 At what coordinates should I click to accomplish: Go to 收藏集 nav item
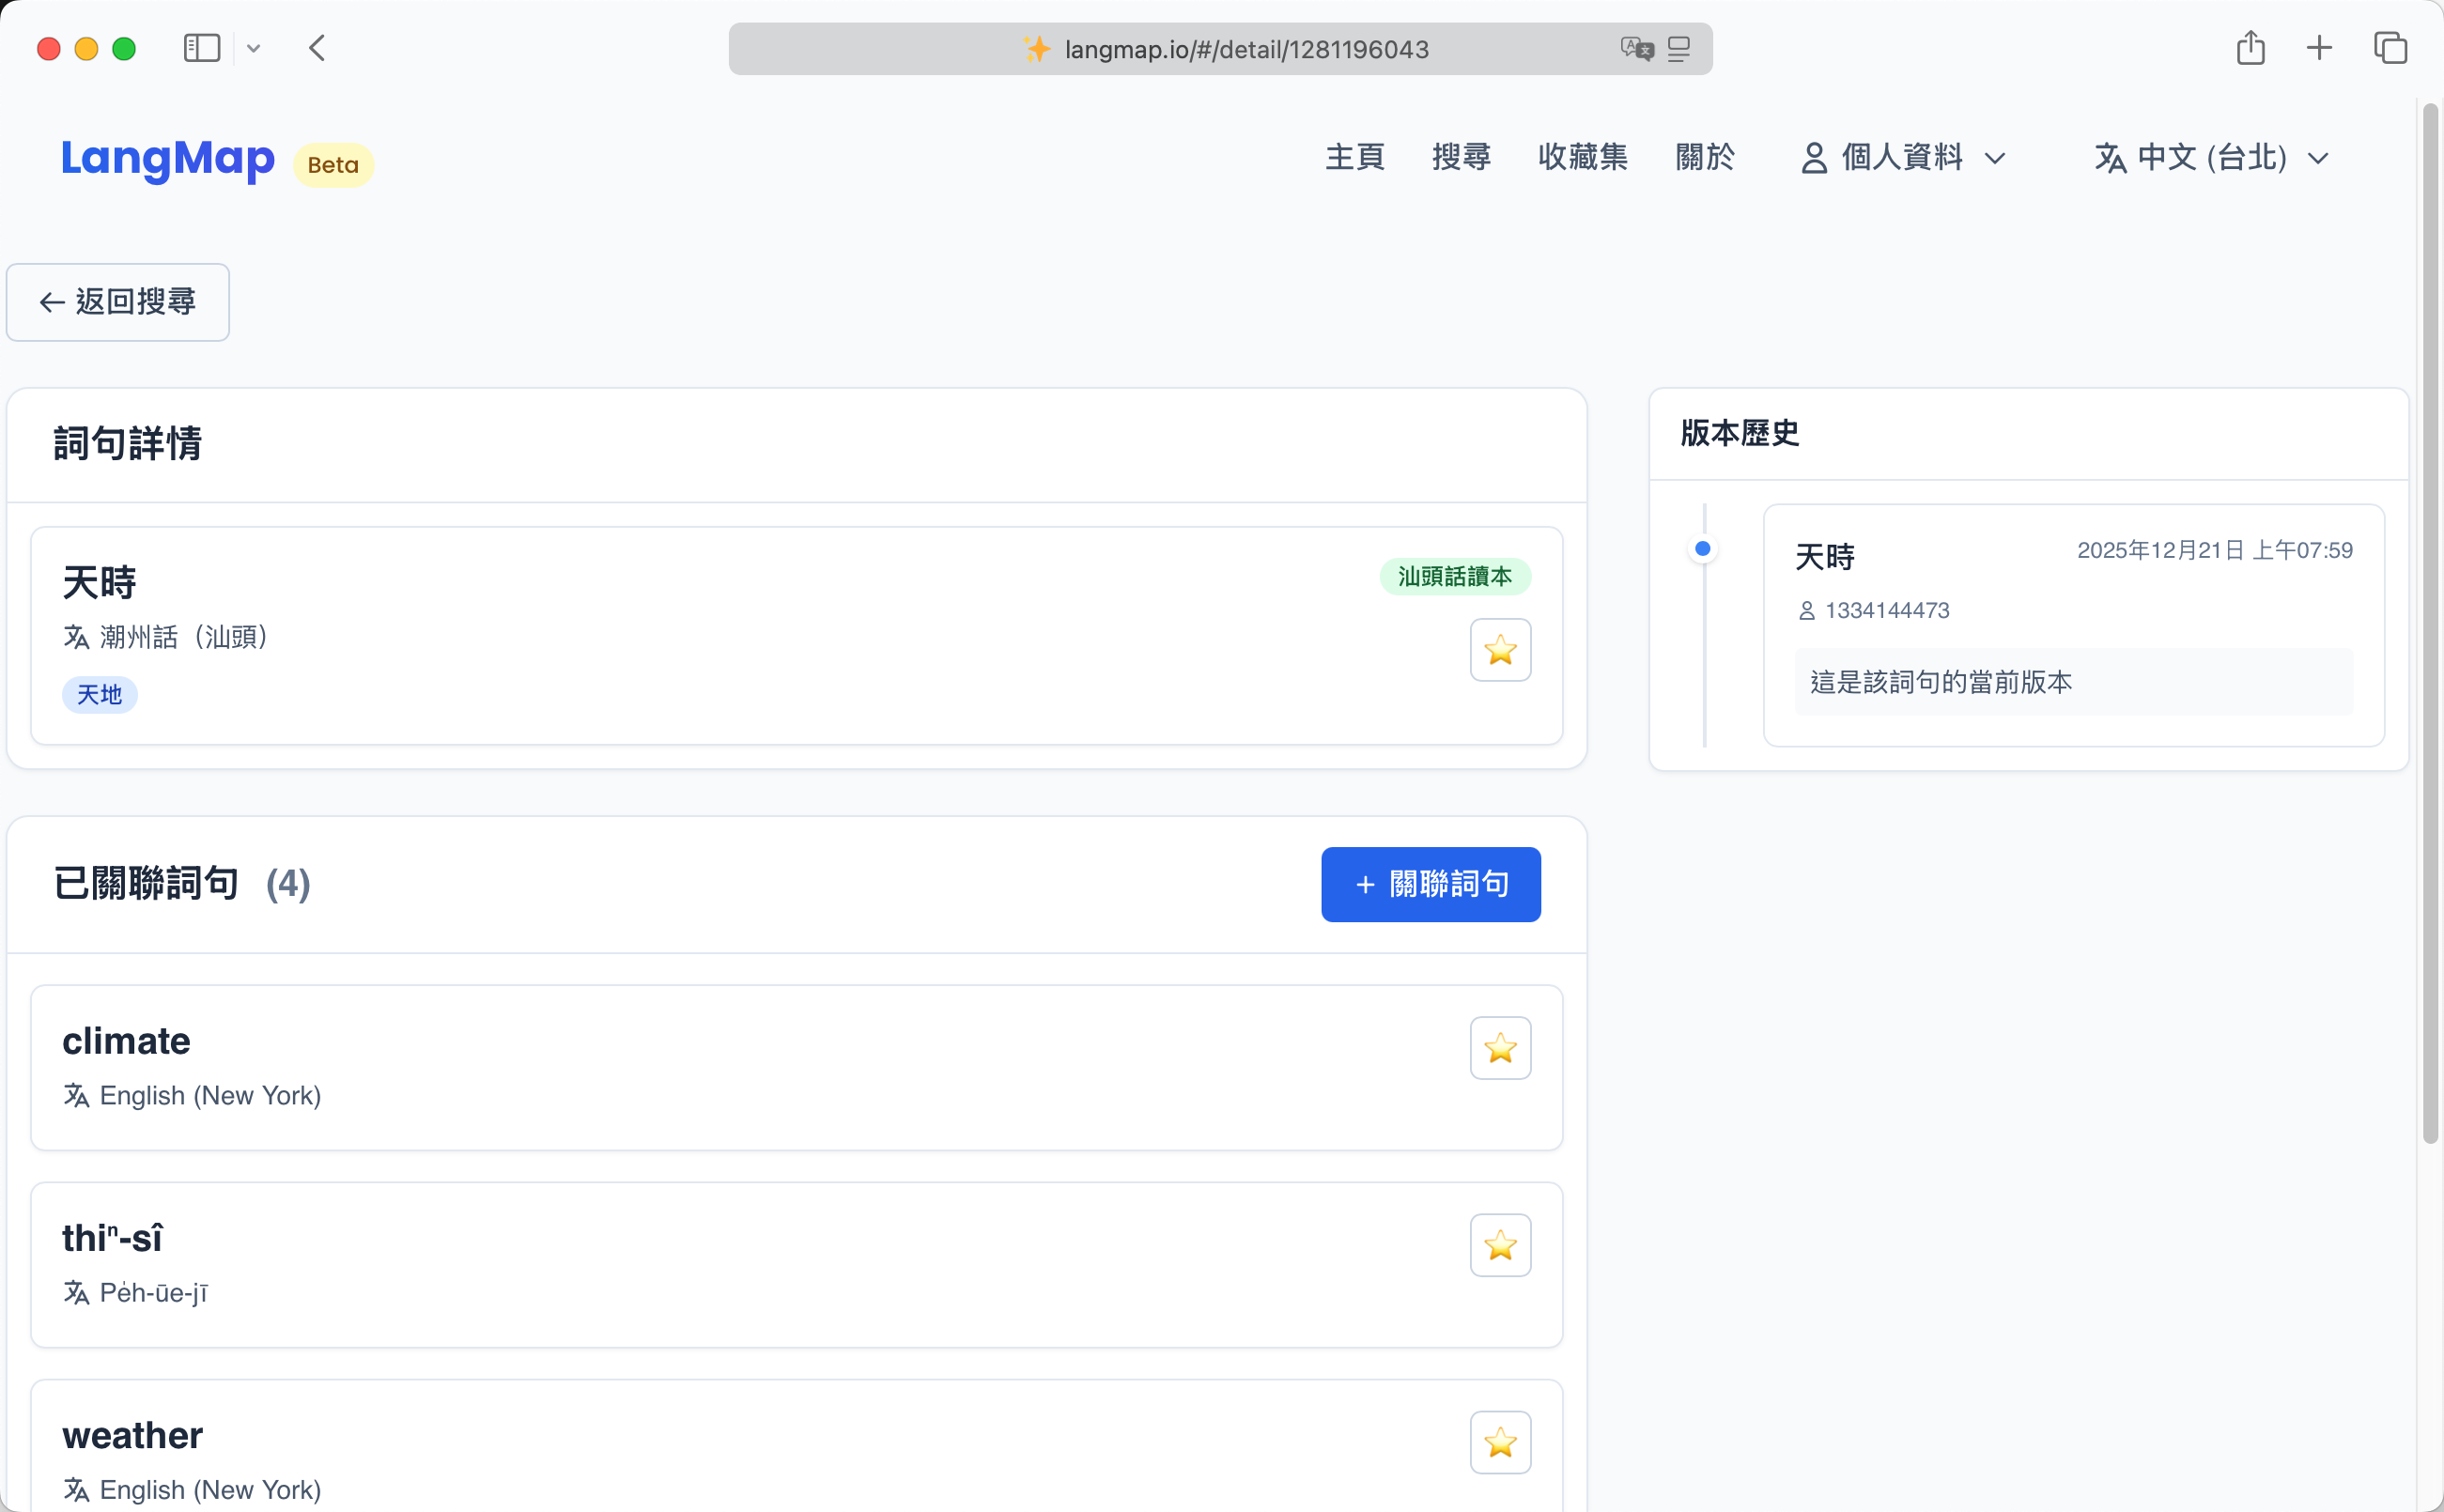click(1582, 157)
